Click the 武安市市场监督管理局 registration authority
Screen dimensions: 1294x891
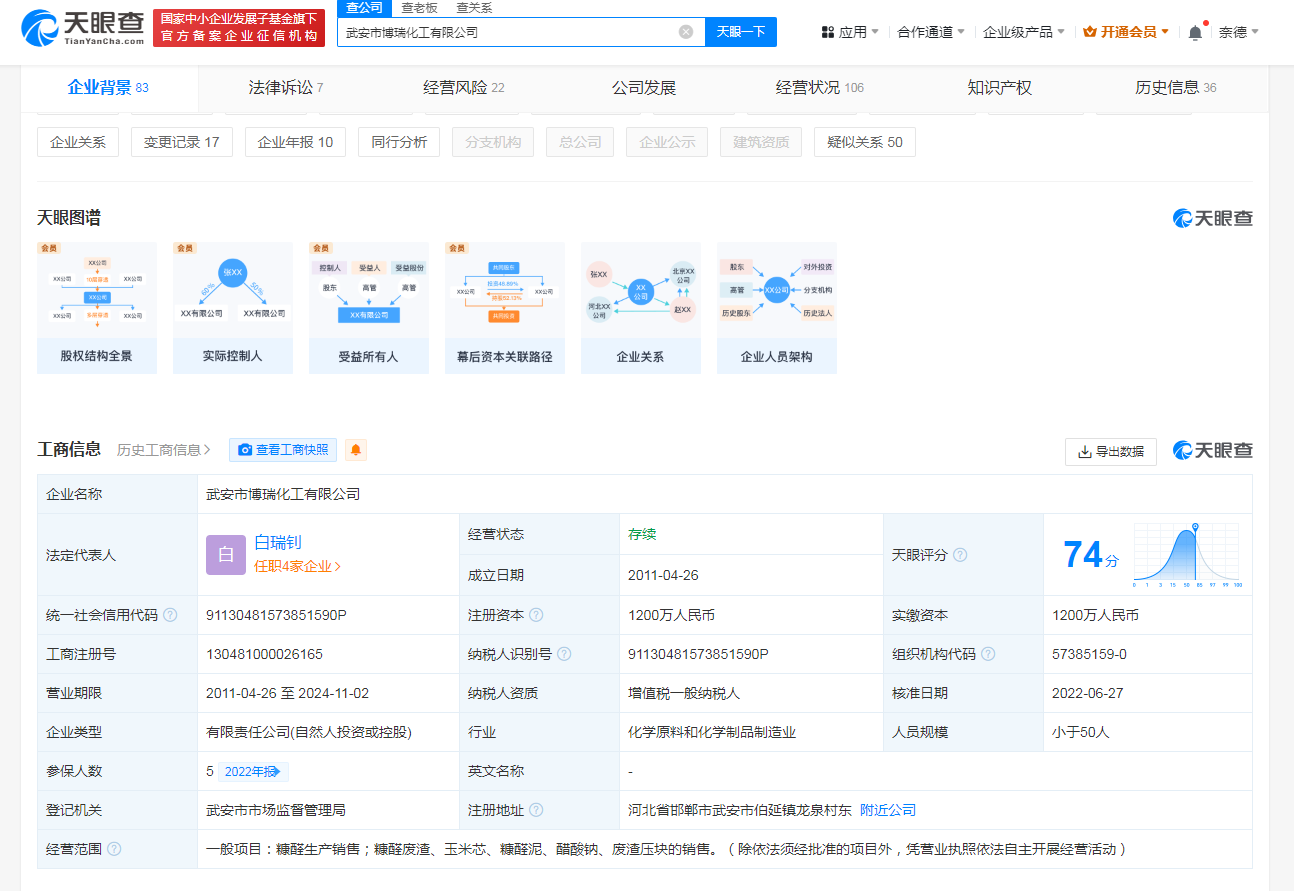pos(276,810)
